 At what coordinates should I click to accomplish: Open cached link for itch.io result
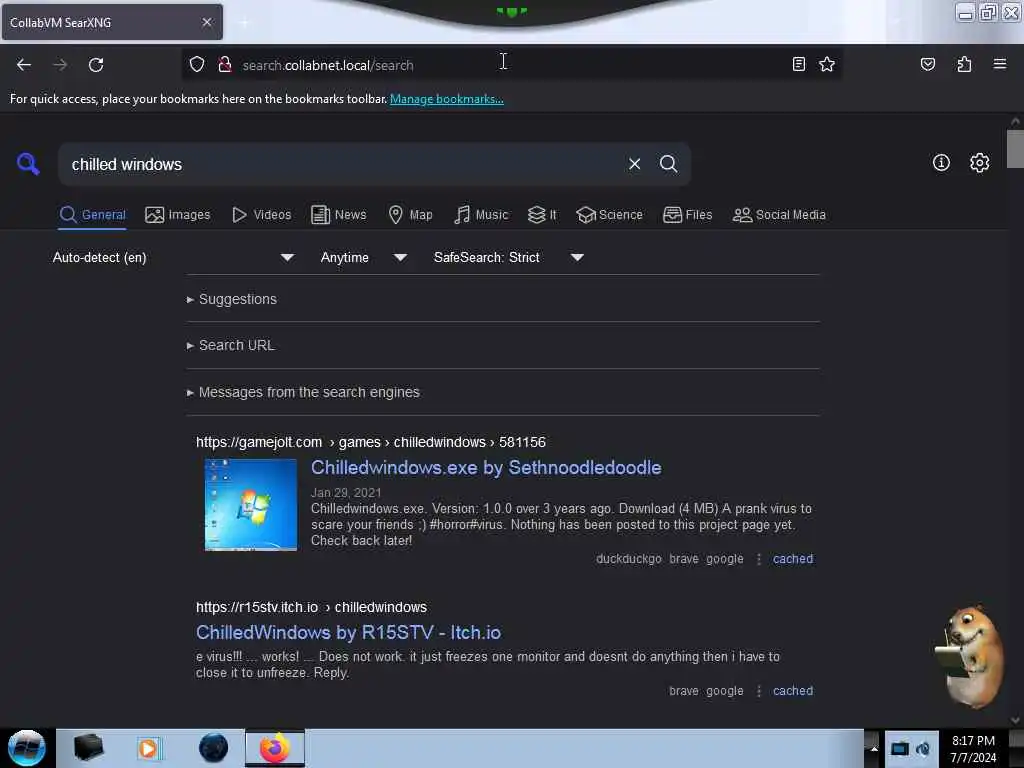pyautogui.click(x=793, y=690)
